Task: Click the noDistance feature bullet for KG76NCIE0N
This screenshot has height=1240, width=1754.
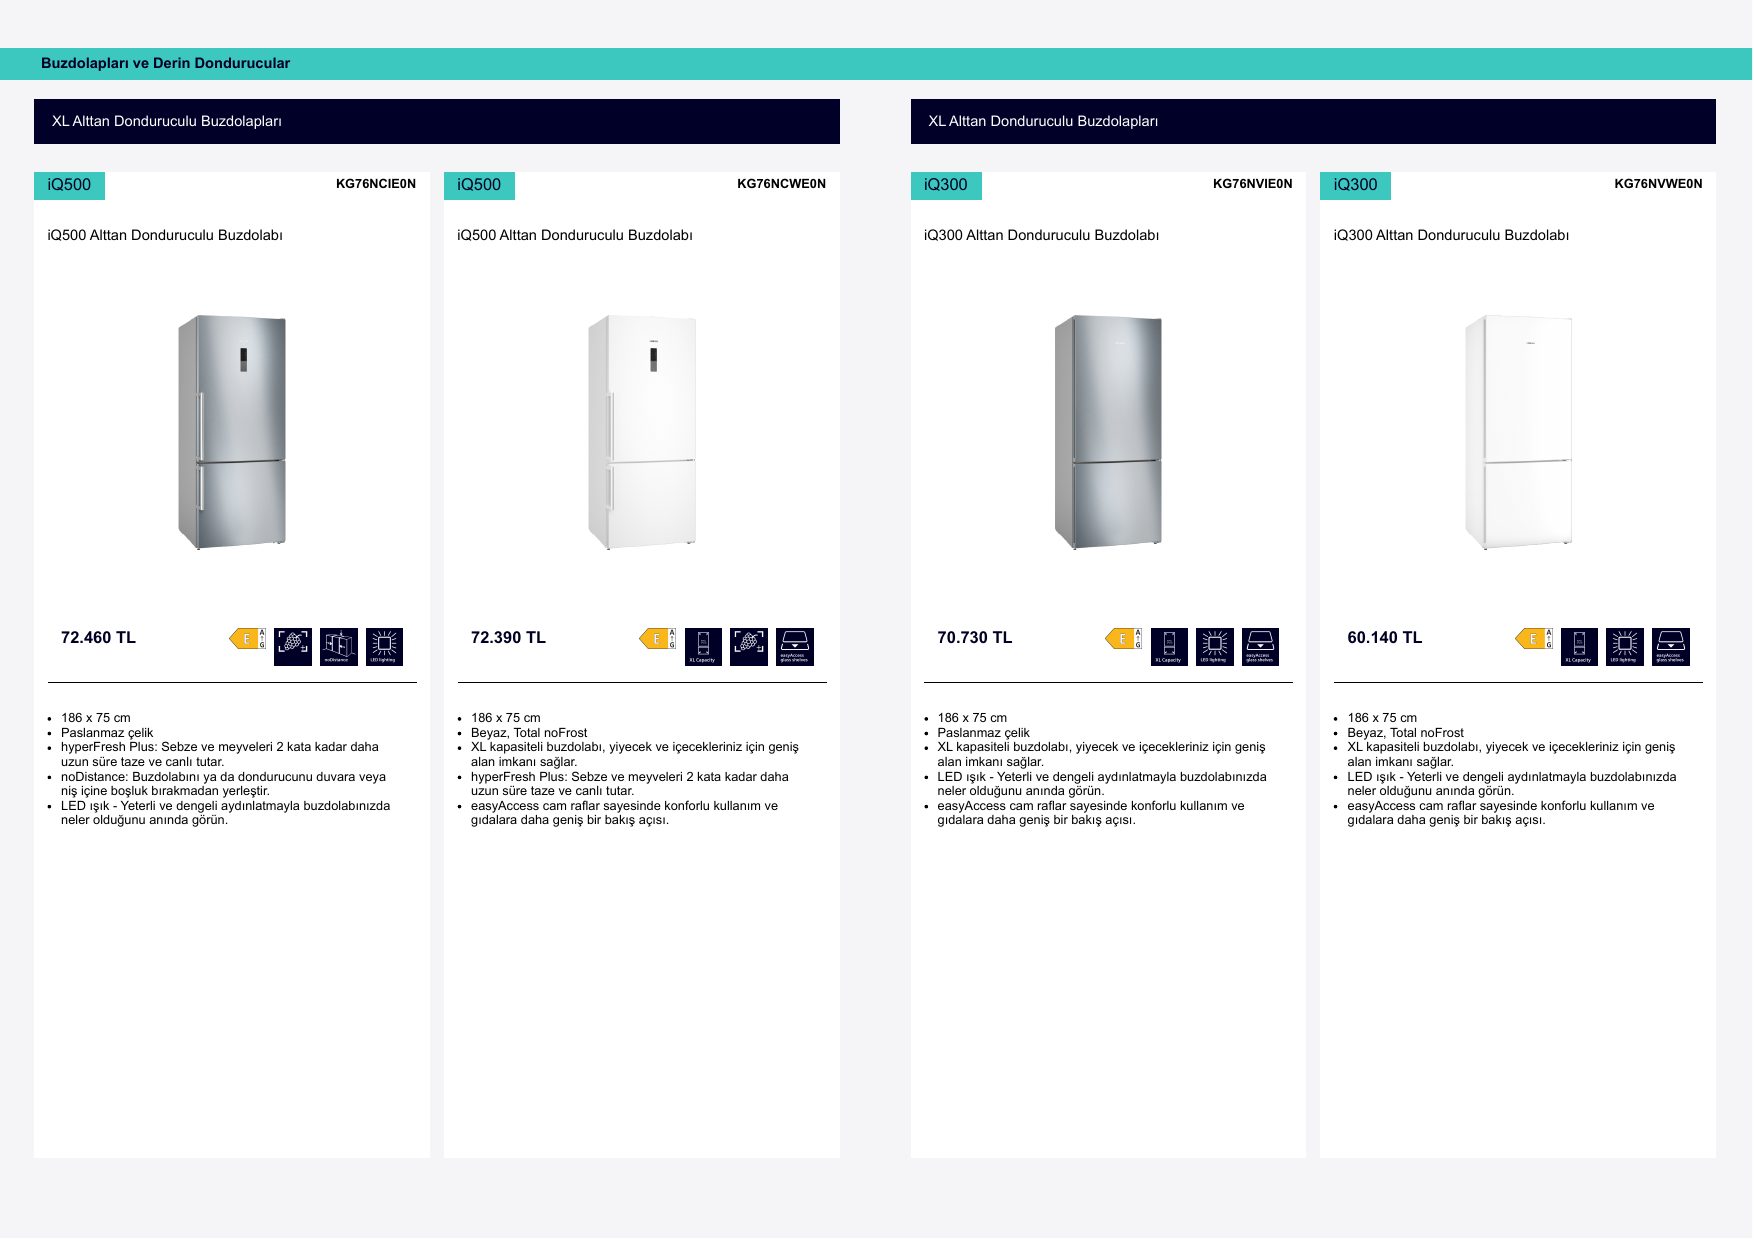Action: [x=223, y=784]
